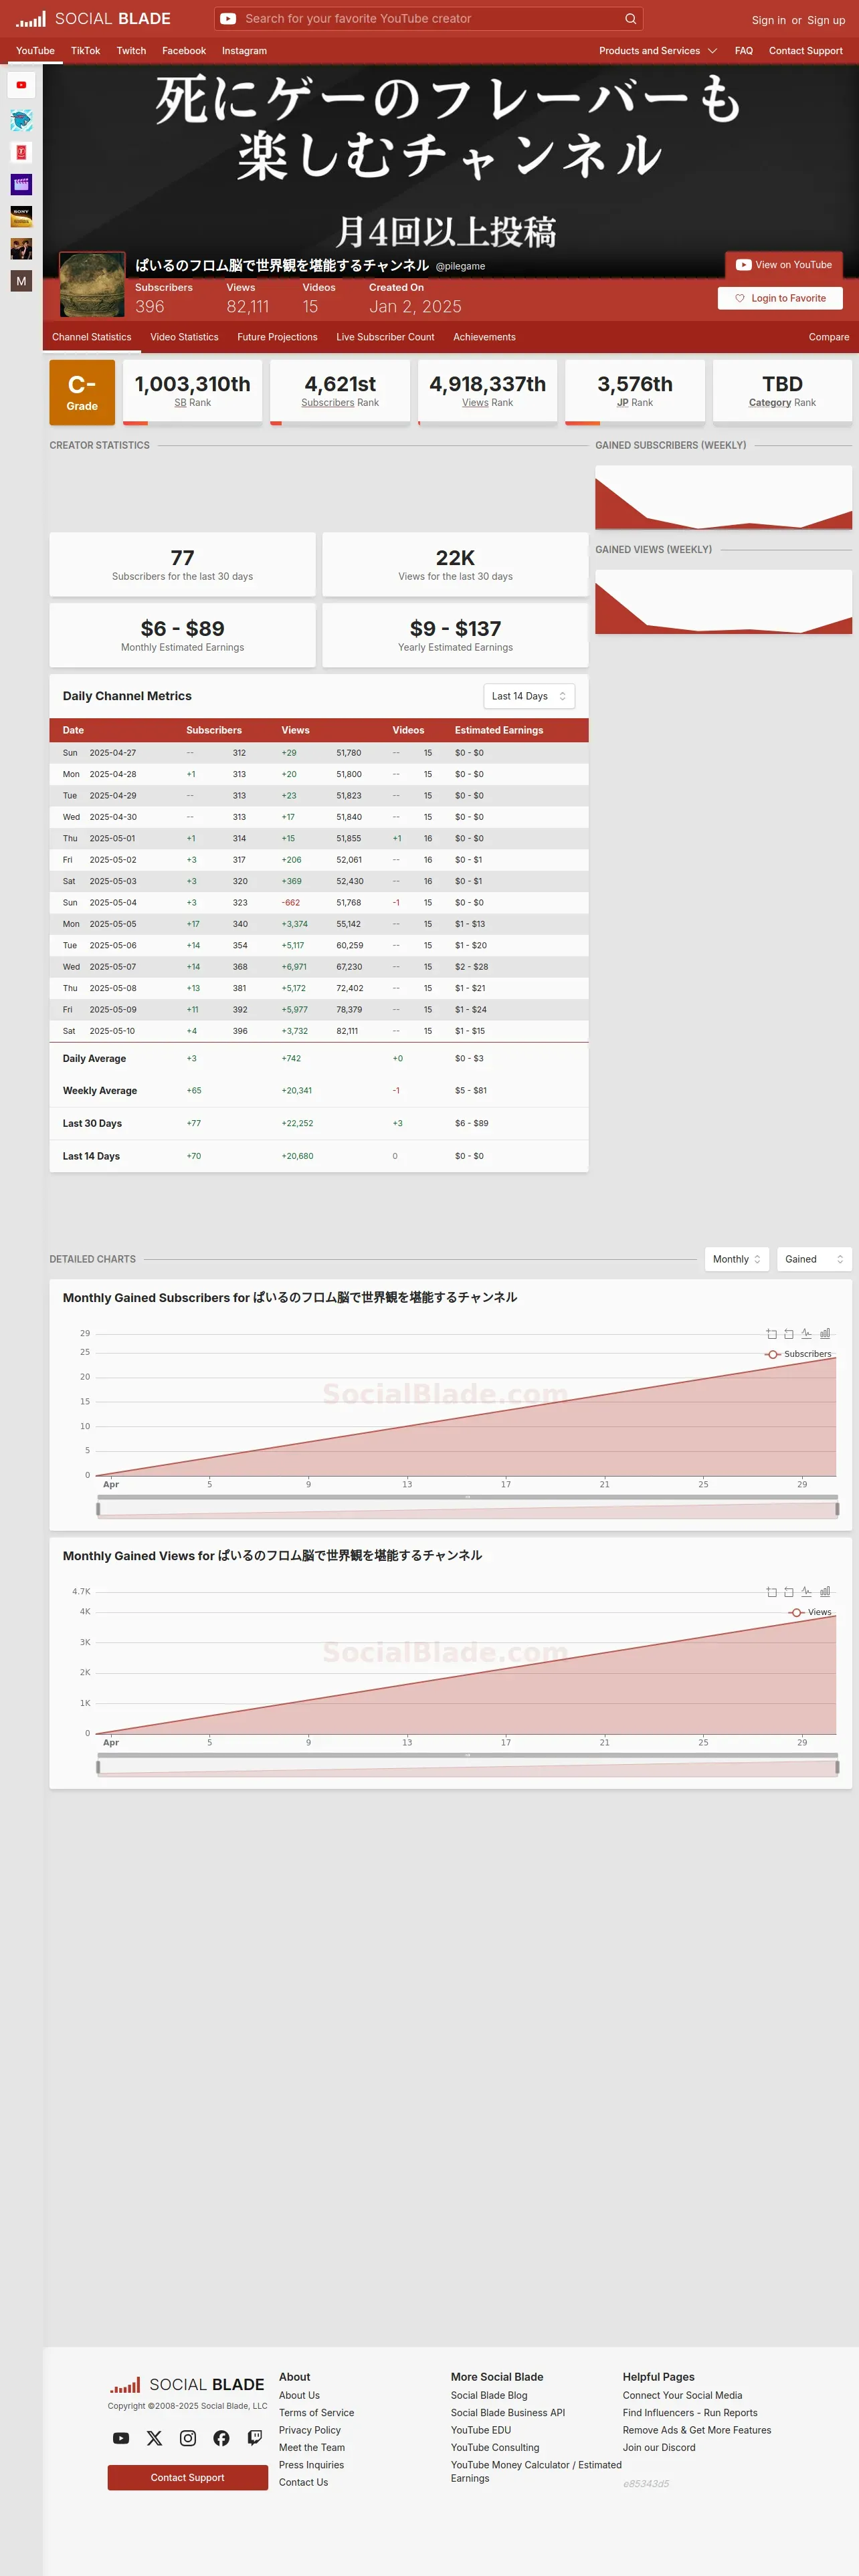This screenshot has width=859, height=2576.
Task: Open the Live Subscriber Count tab
Action: [385, 337]
